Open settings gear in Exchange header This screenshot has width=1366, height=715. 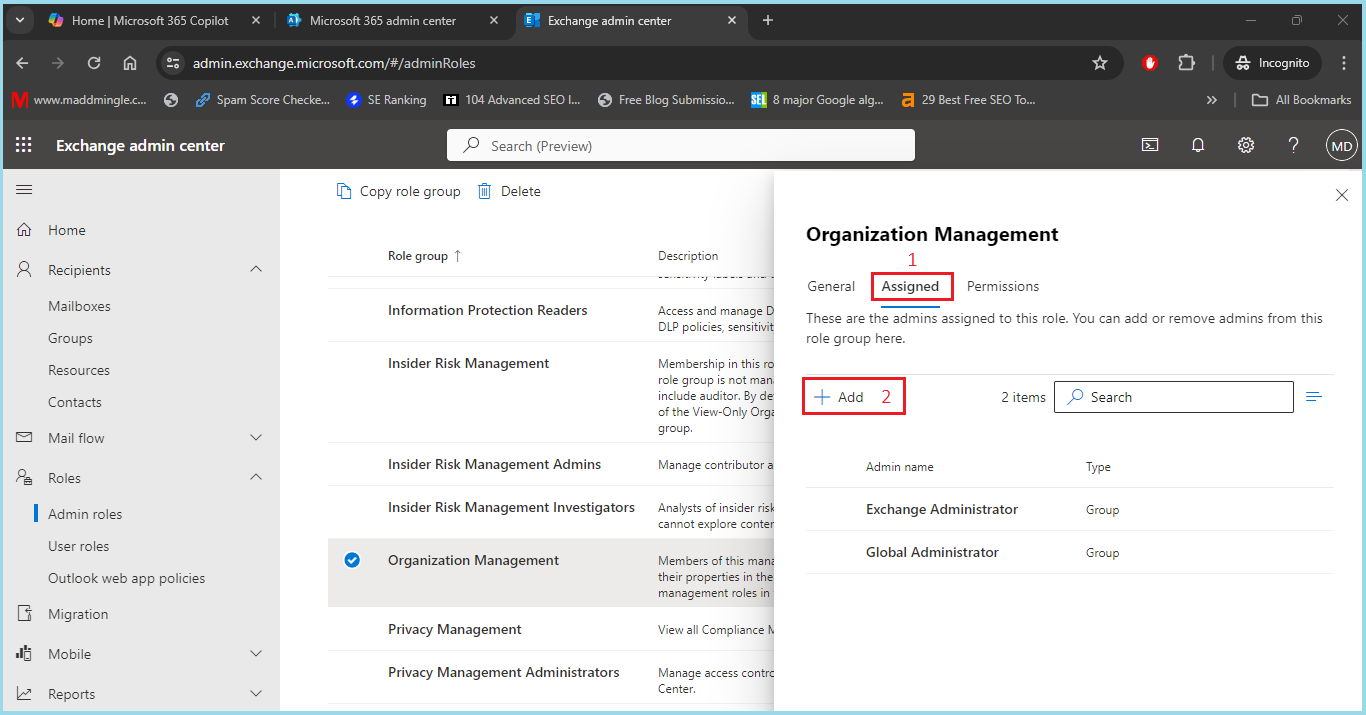coord(1246,145)
